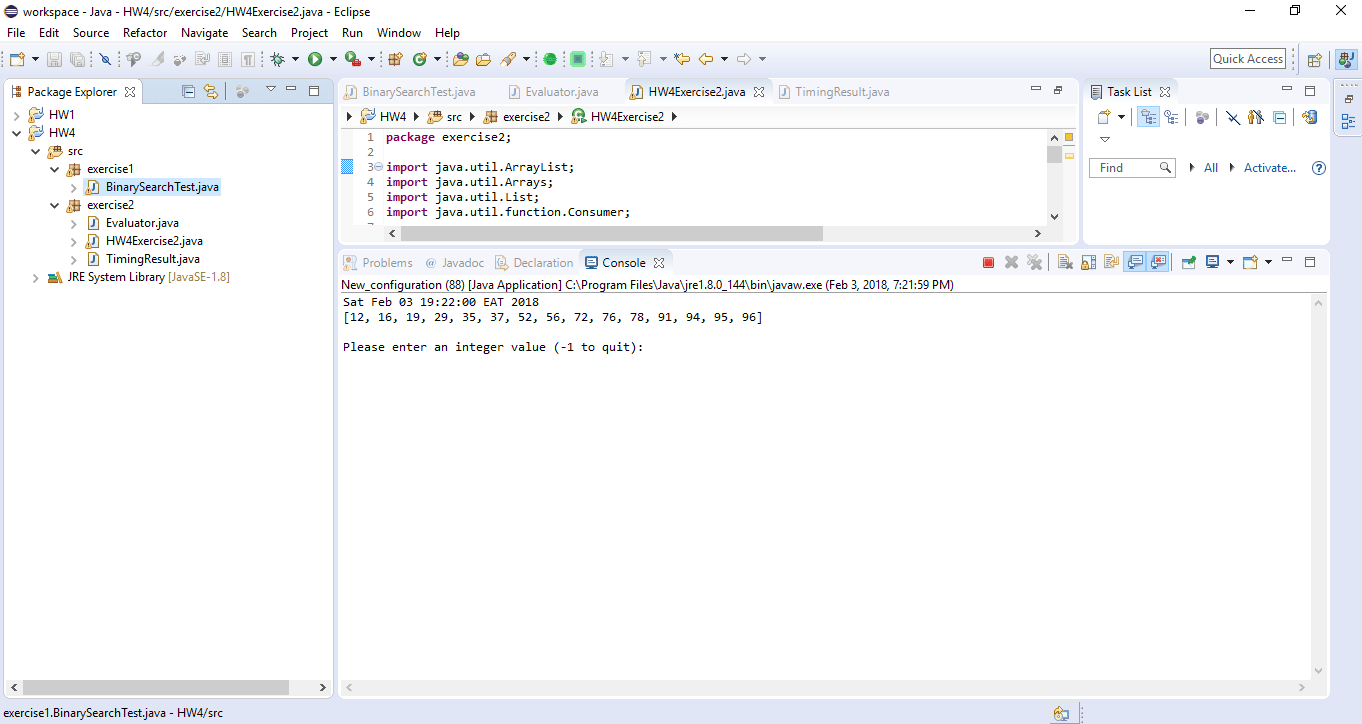
Task: Expand the JRE System Library node
Action: point(35,278)
